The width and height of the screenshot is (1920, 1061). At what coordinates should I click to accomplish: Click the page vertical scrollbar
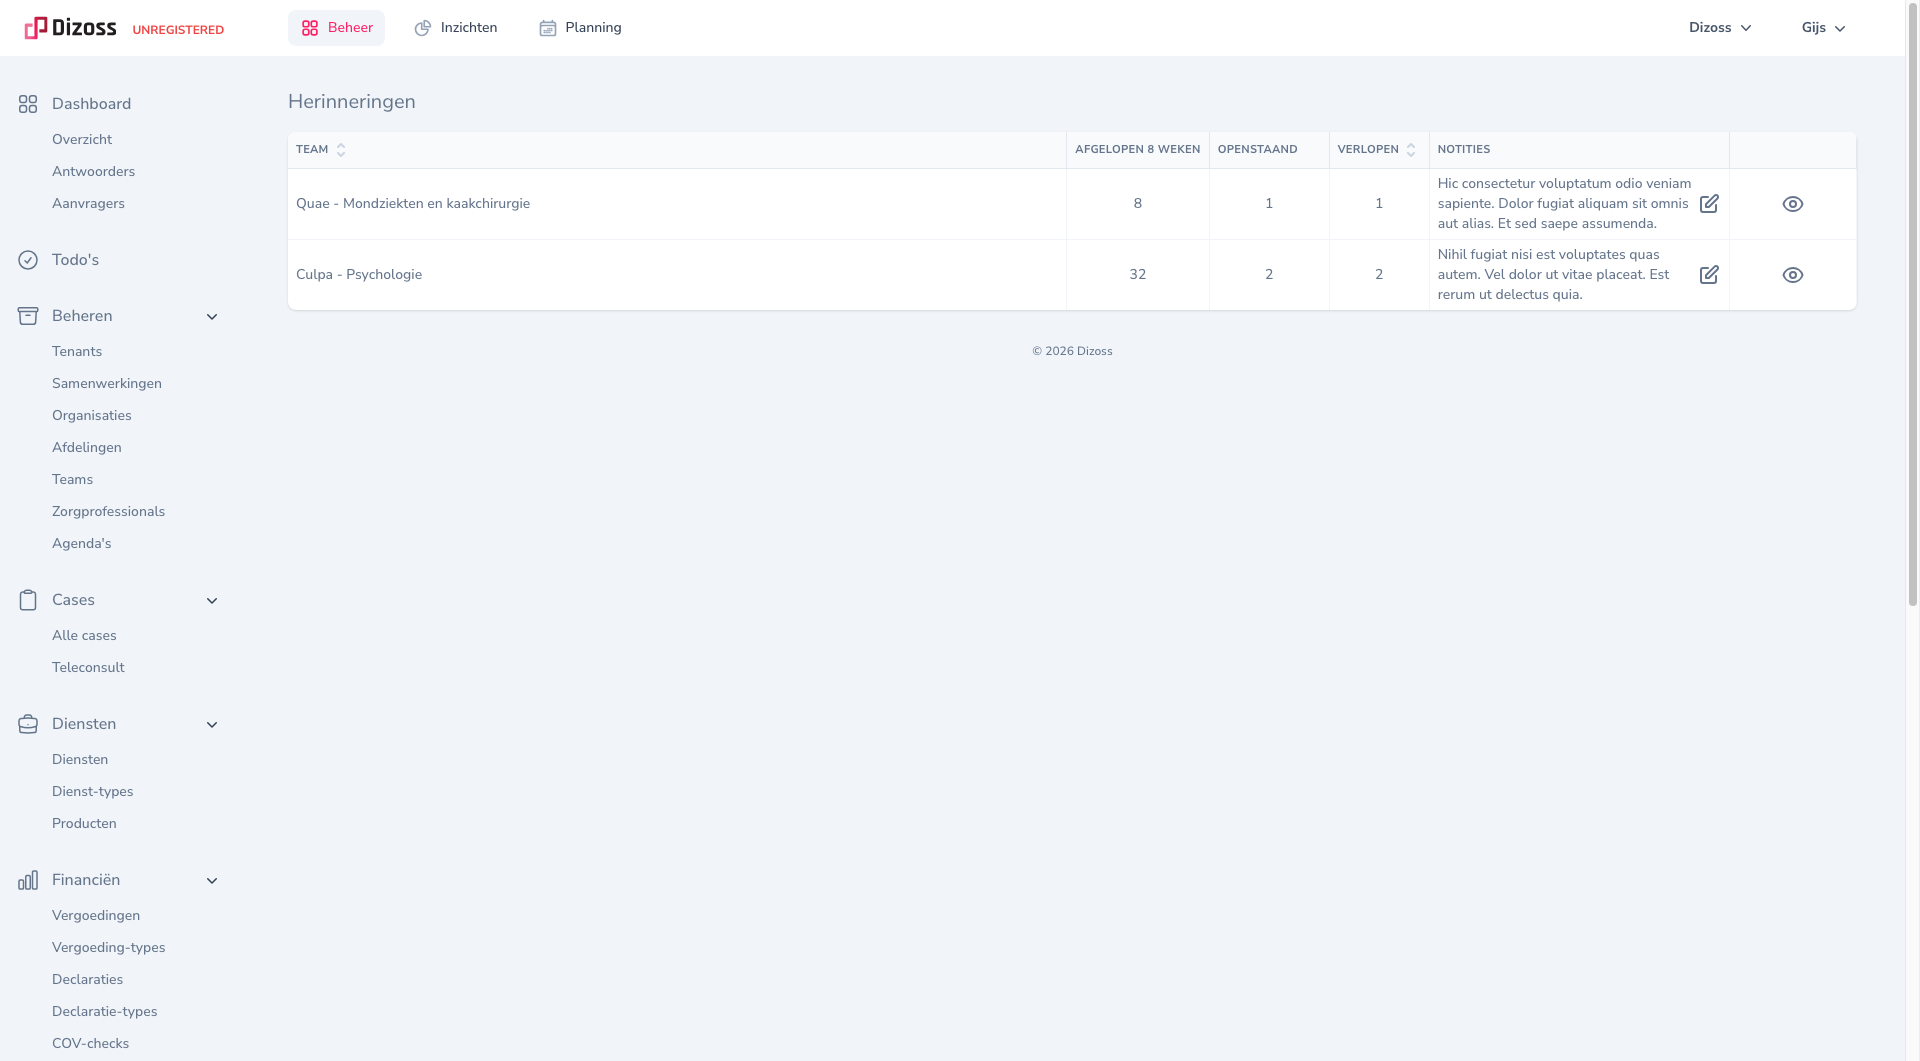point(1912,300)
